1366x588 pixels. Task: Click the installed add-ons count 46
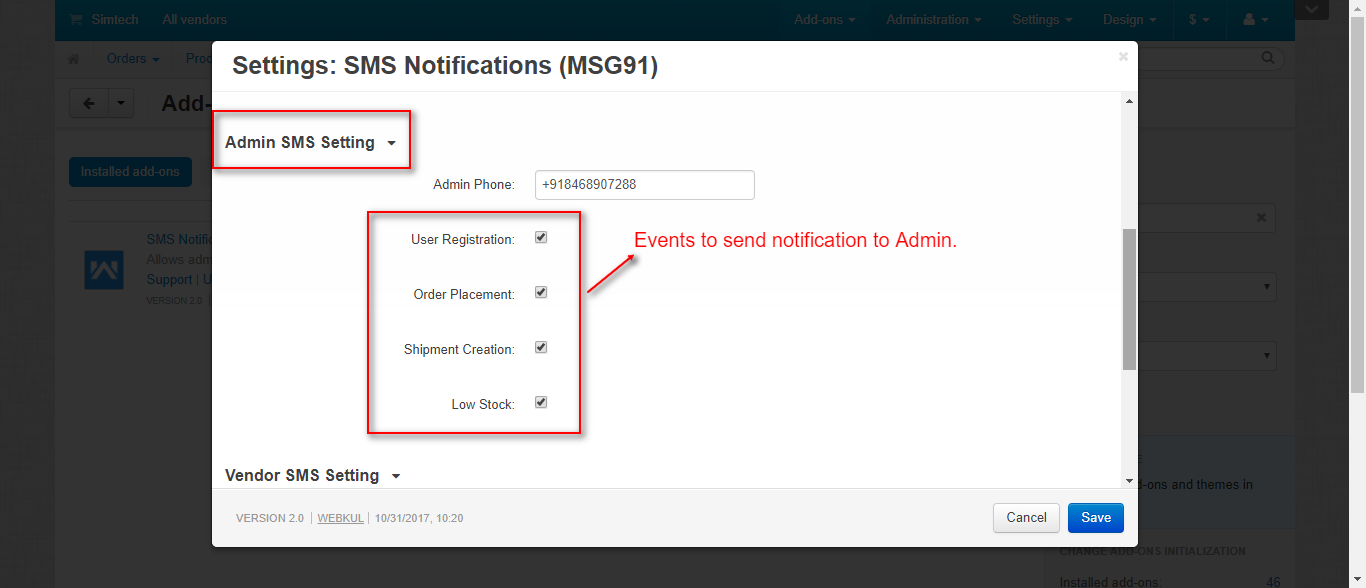point(1273,582)
